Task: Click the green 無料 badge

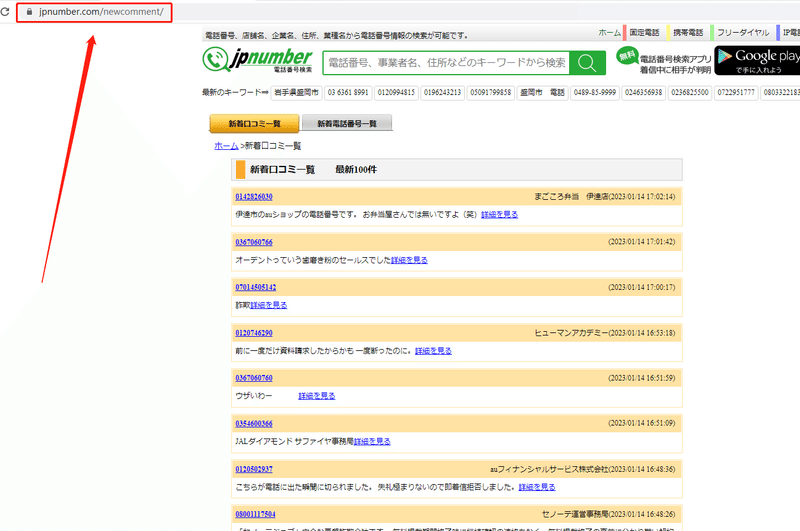Action: (627, 55)
